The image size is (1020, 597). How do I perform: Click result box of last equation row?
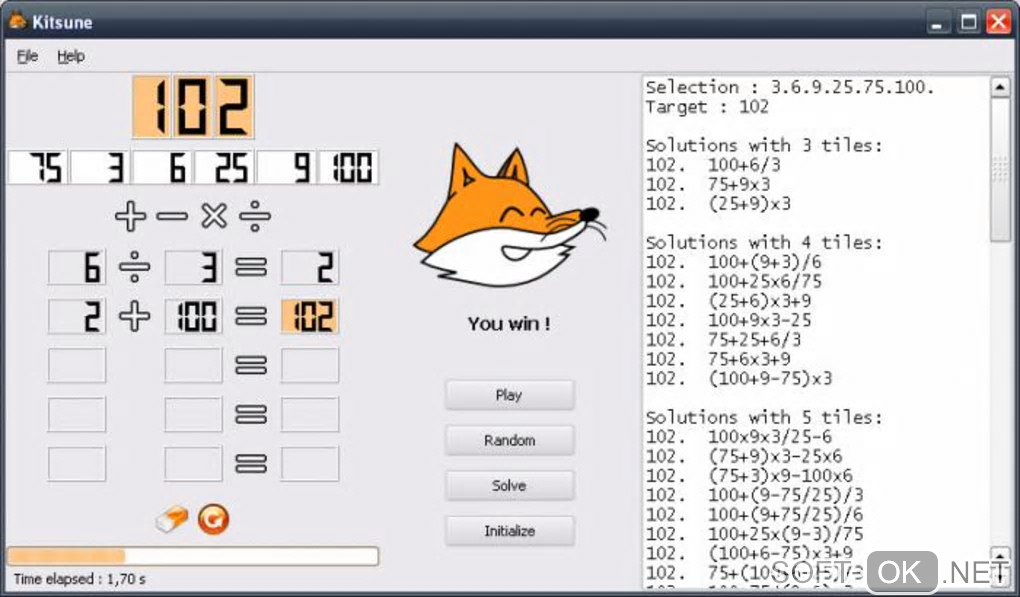(x=310, y=464)
